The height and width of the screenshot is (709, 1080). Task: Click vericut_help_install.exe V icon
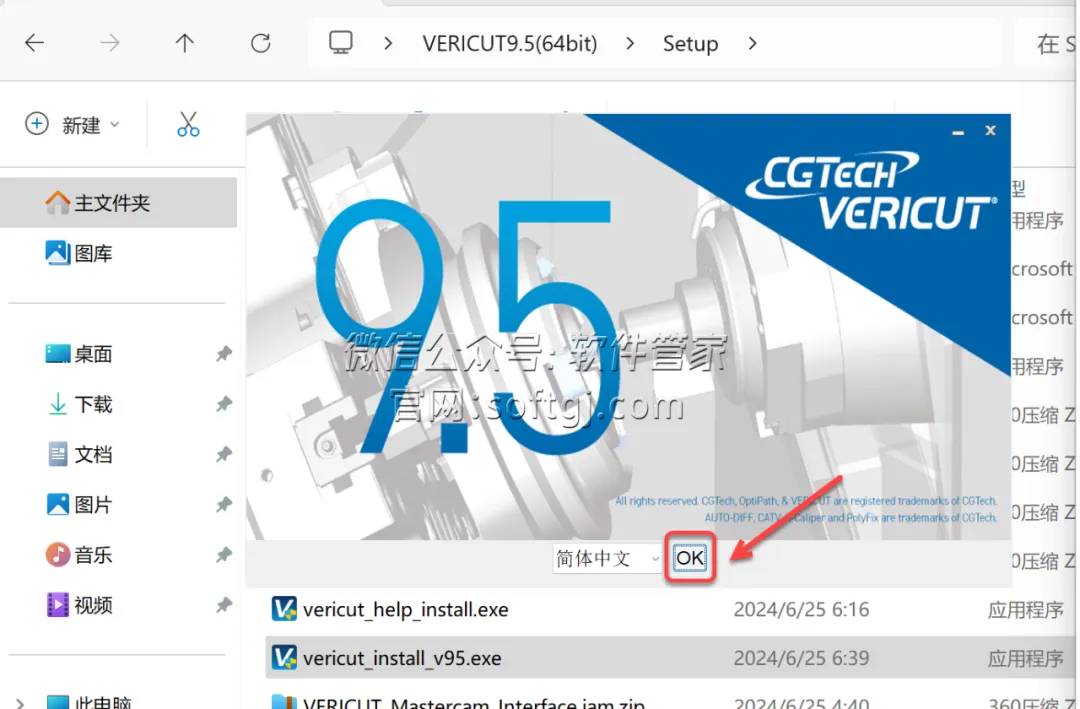[284, 609]
